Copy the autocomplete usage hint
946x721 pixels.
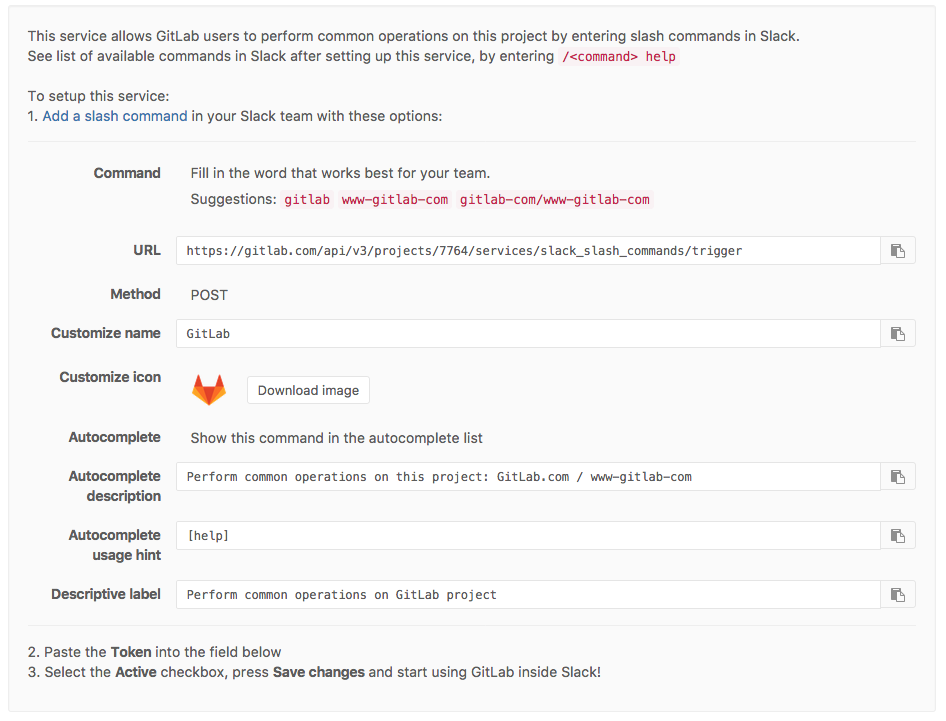pyautogui.click(x=897, y=535)
